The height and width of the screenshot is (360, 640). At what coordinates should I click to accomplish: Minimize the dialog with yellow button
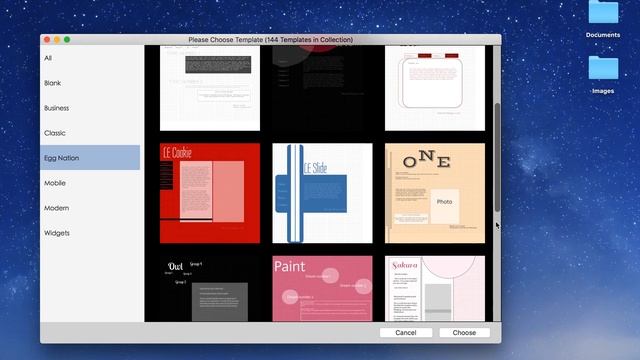coord(57,40)
